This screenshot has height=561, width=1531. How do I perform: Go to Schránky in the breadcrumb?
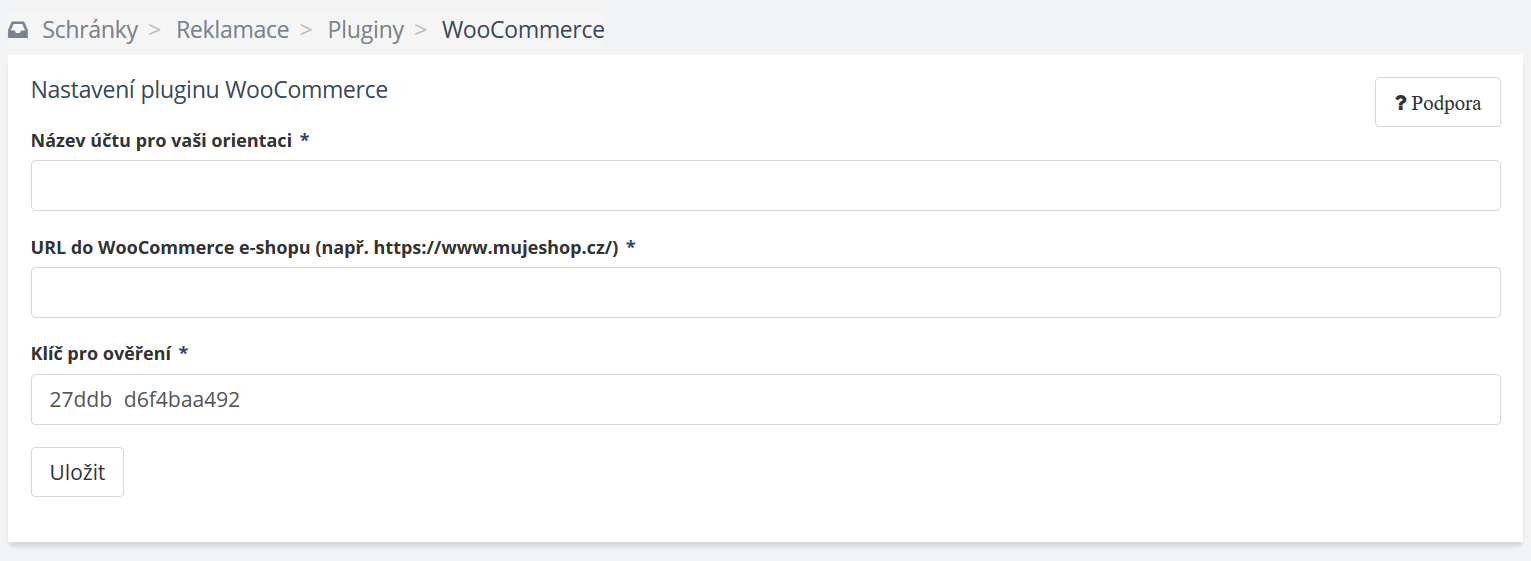click(90, 30)
